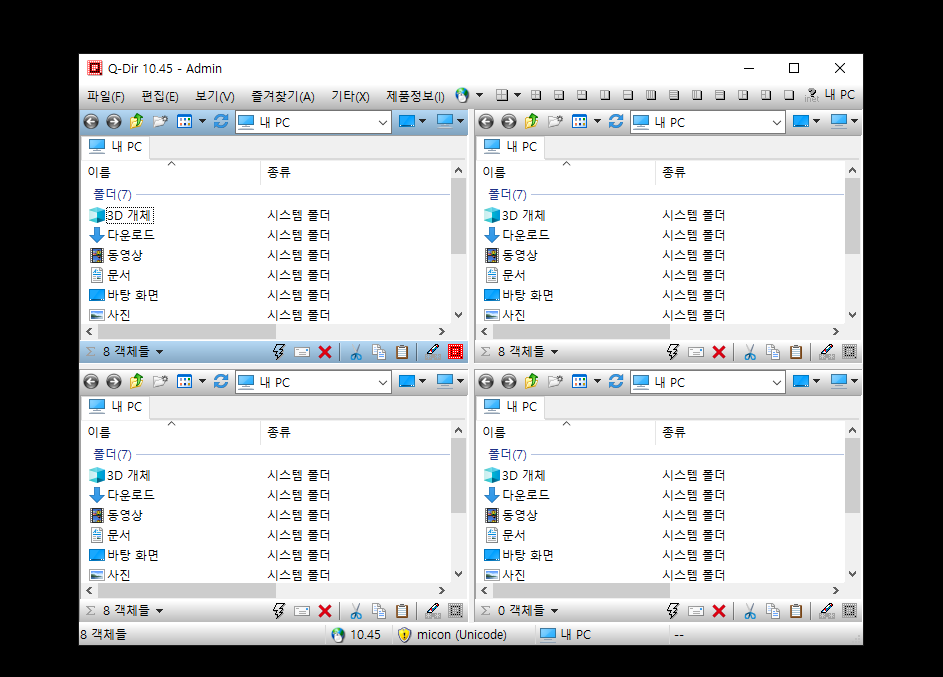Click the globe mouse icon in menu bar
This screenshot has width=943, height=677.
tap(462, 95)
